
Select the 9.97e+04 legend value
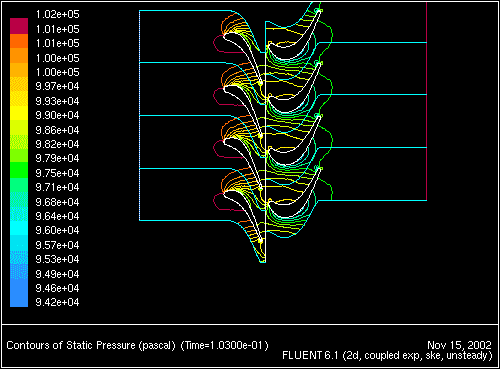(57, 86)
